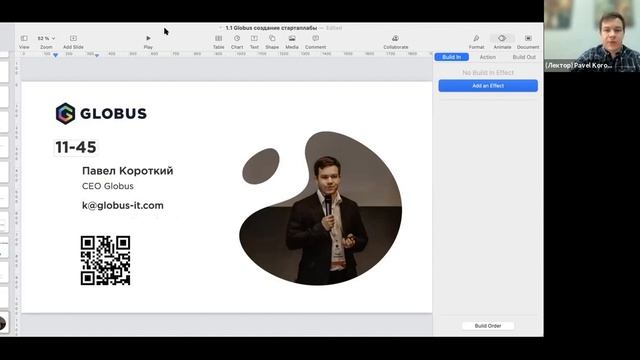The image size is (640, 360).
Task: Open the View toolbar menu
Action: pyautogui.click(x=24, y=42)
